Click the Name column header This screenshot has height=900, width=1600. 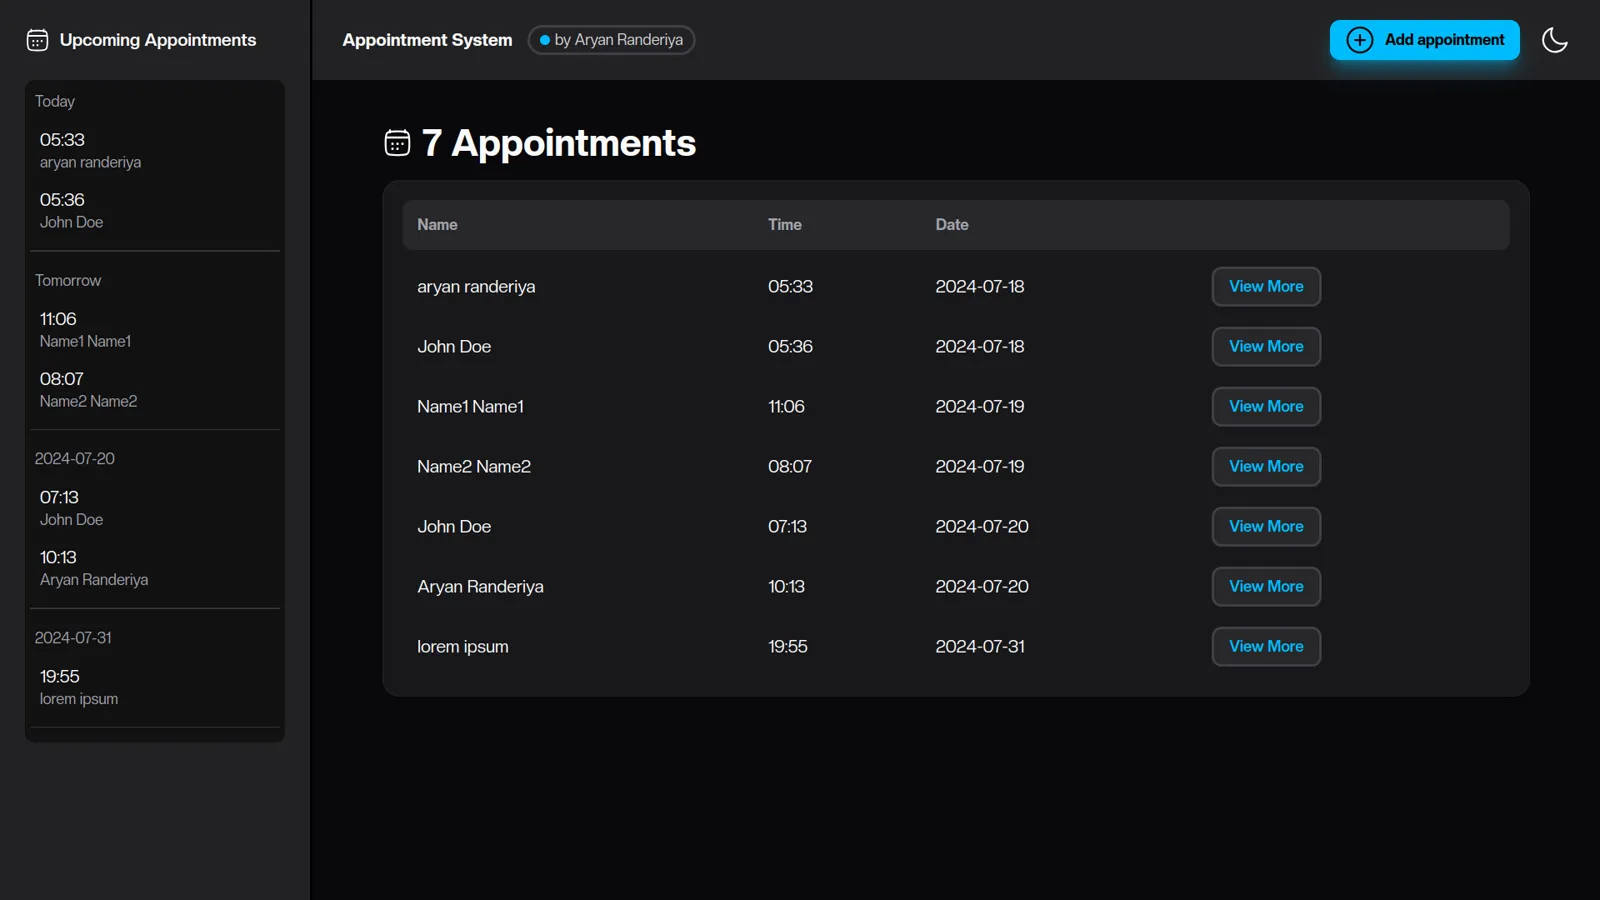(x=437, y=225)
